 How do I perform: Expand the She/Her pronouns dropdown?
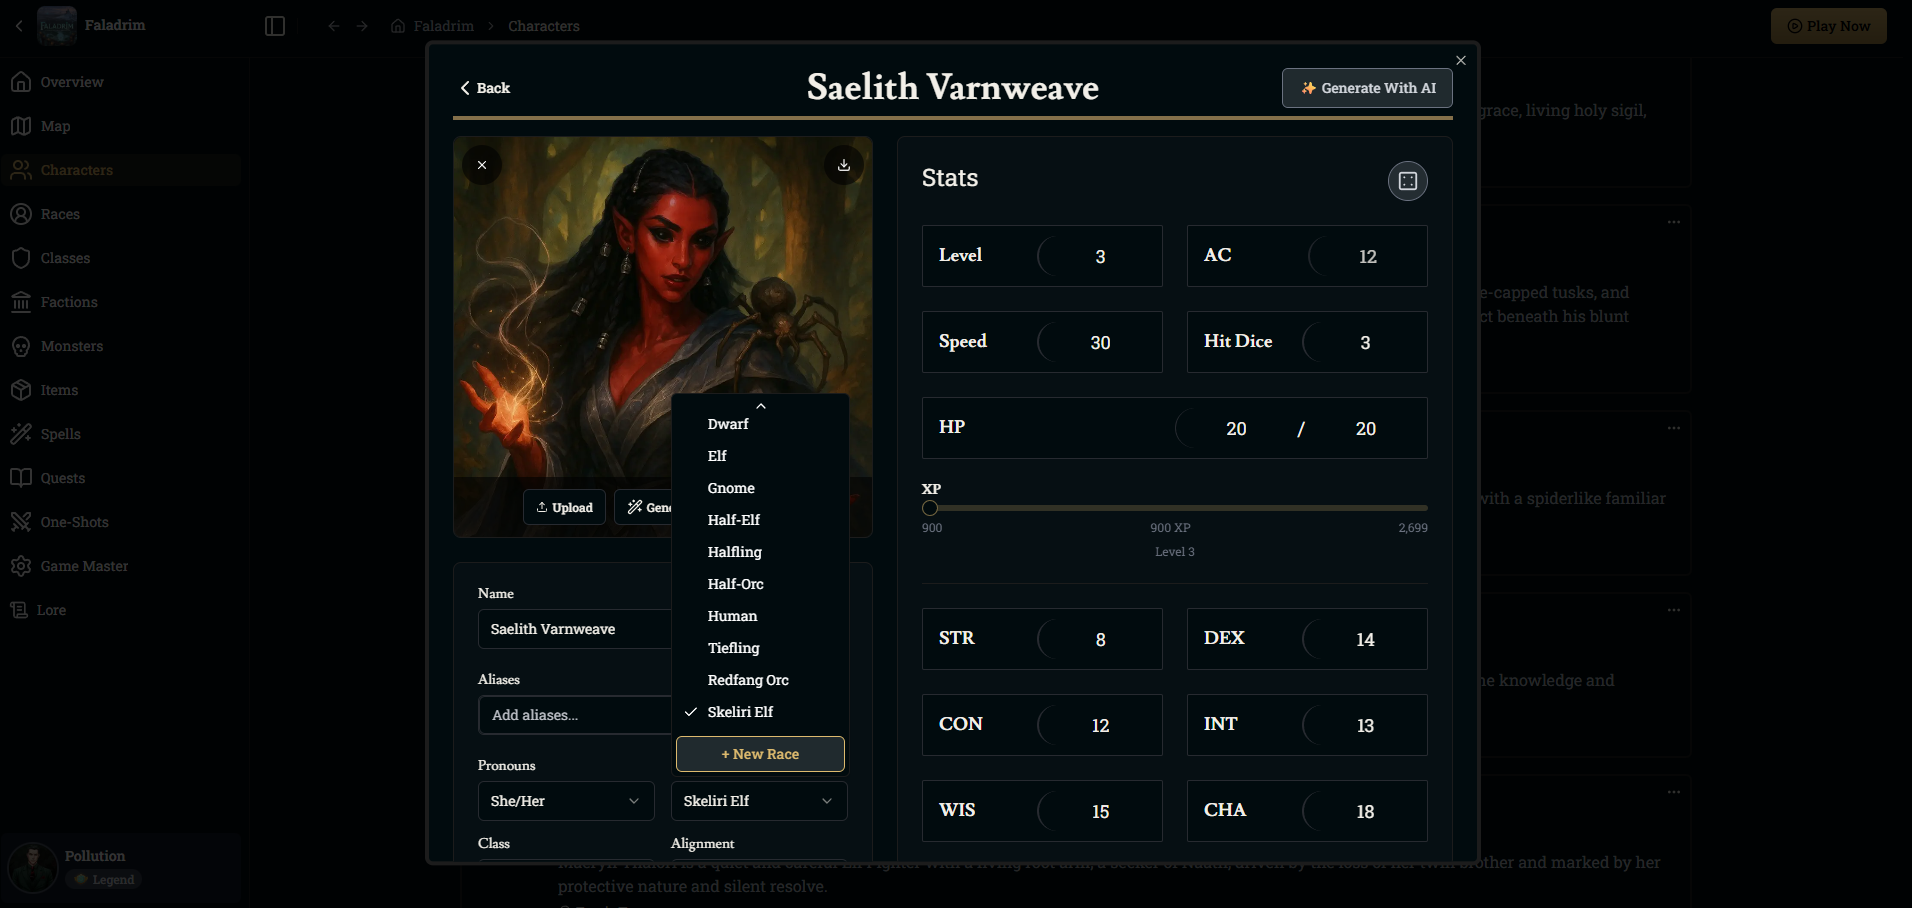point(565,801)
